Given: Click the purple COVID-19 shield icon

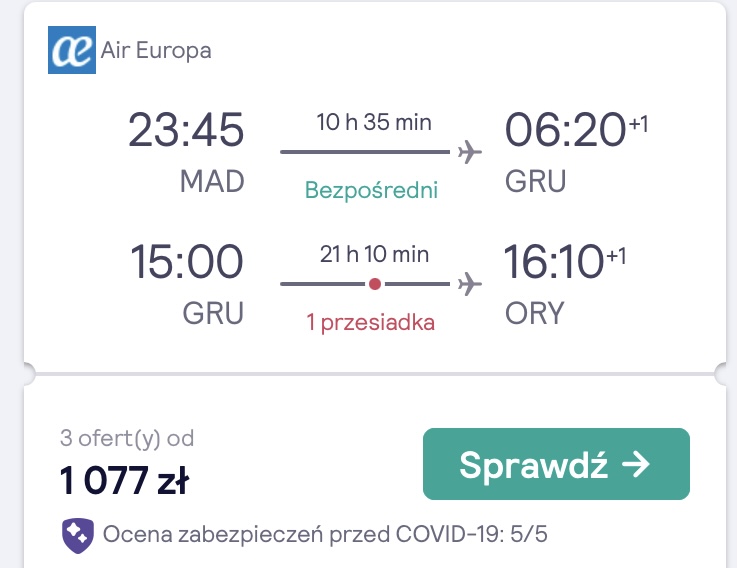Looking at the screenshot, I should [78, 535].
